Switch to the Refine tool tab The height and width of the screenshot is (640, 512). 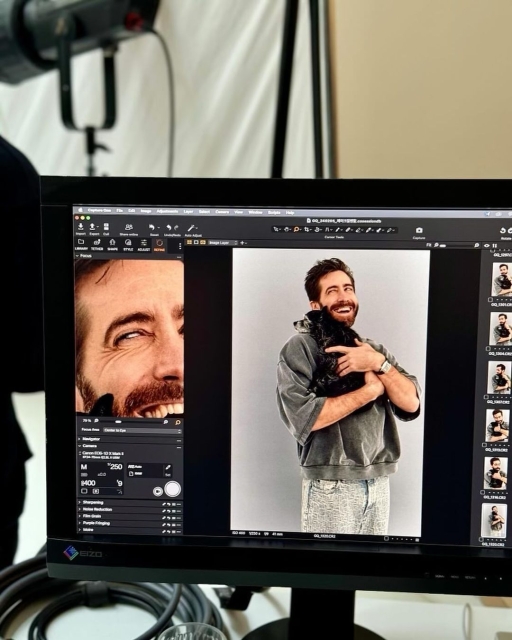tap(159, 246)
